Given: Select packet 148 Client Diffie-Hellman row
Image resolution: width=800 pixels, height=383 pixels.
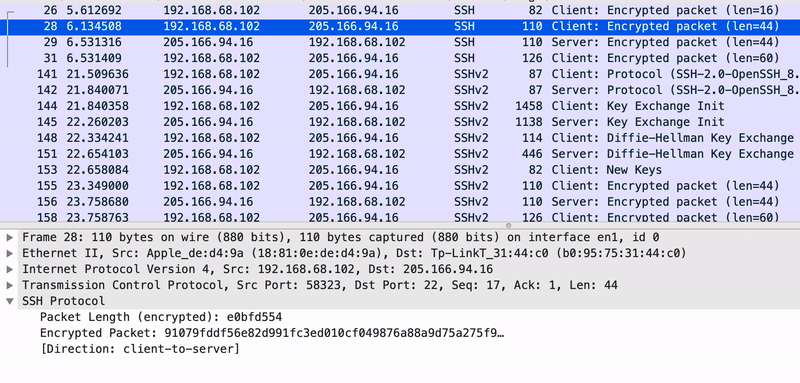Looking at the screenshot, I should pos(400,138).
